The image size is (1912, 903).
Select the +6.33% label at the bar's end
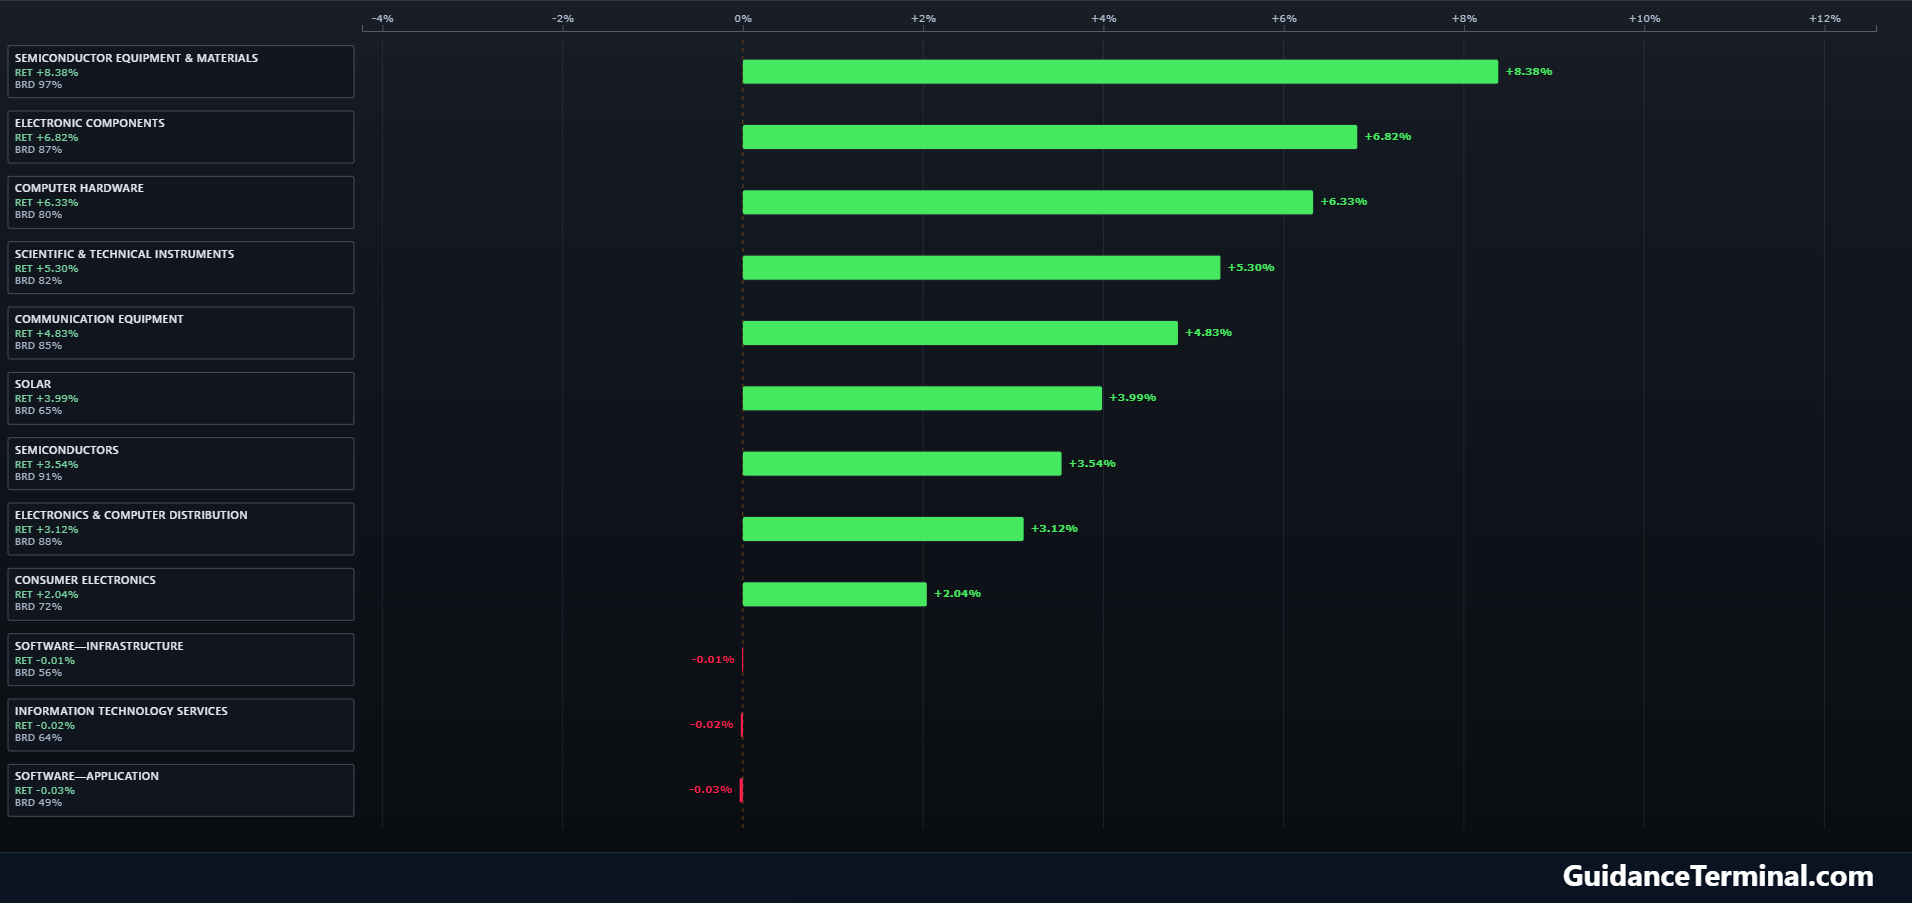[x=1344, y=202]
